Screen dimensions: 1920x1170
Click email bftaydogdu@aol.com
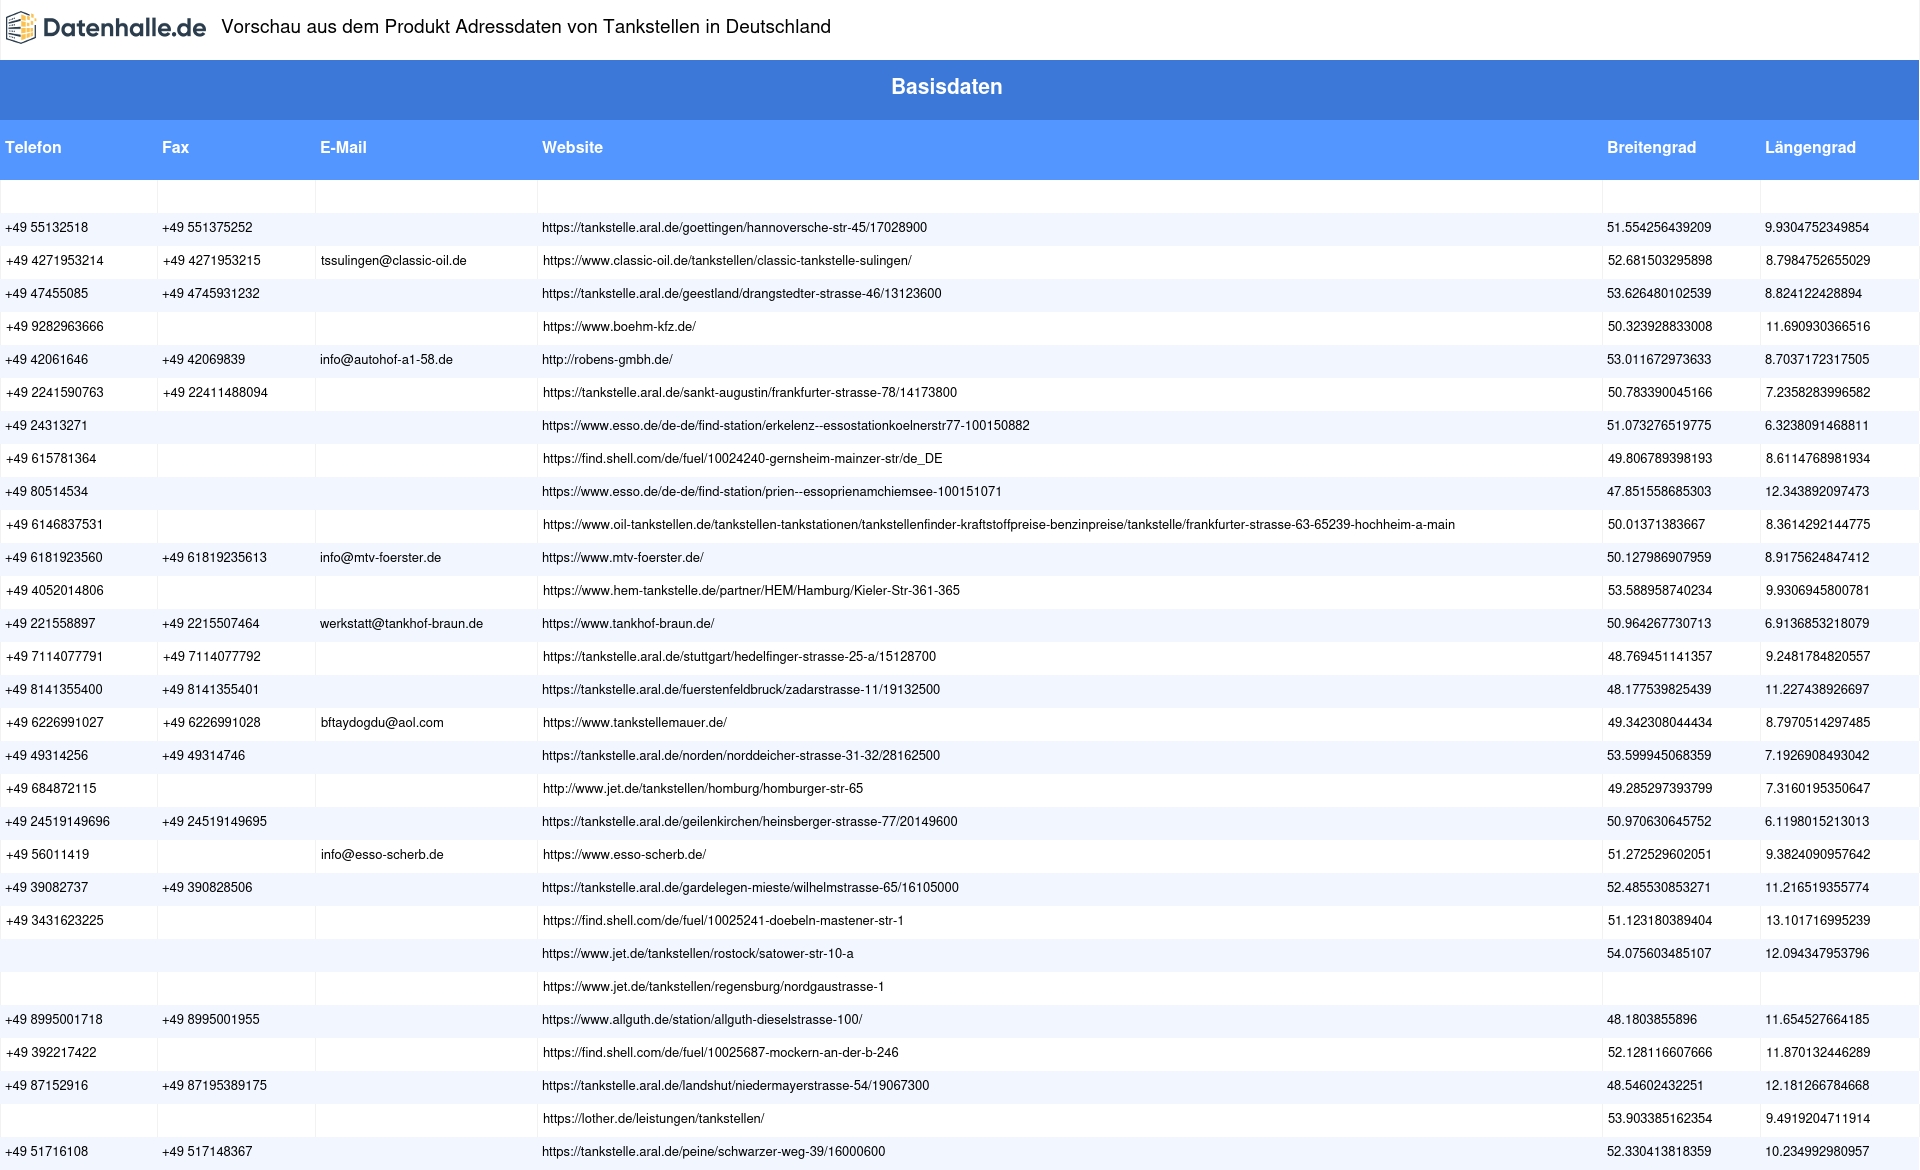pos(382,723)
